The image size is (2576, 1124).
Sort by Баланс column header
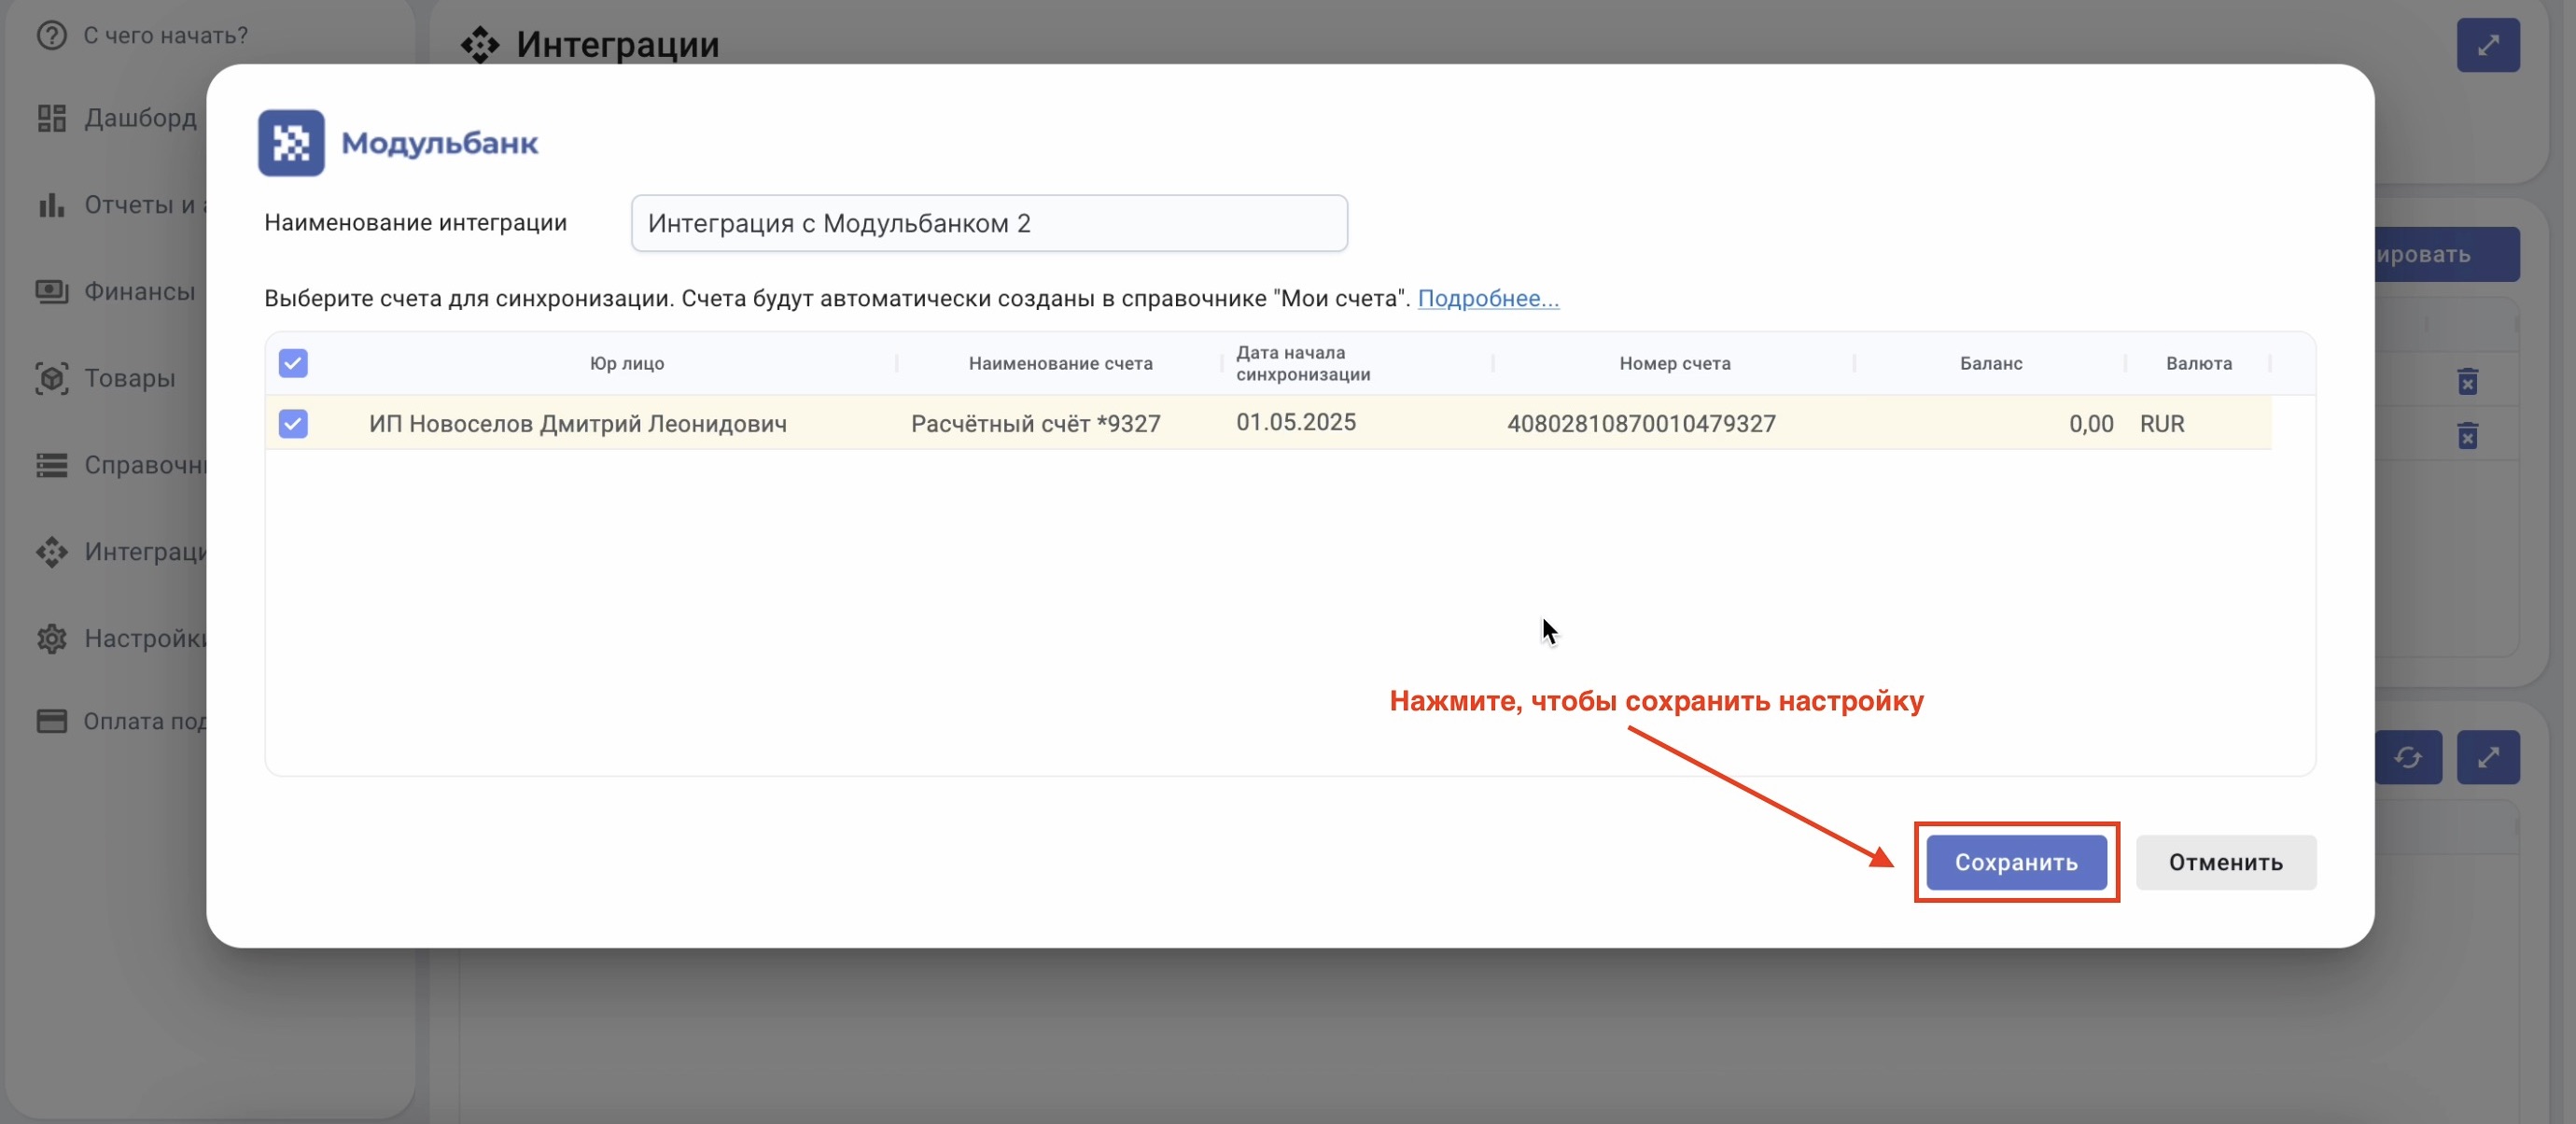[x=1990, y=363]
